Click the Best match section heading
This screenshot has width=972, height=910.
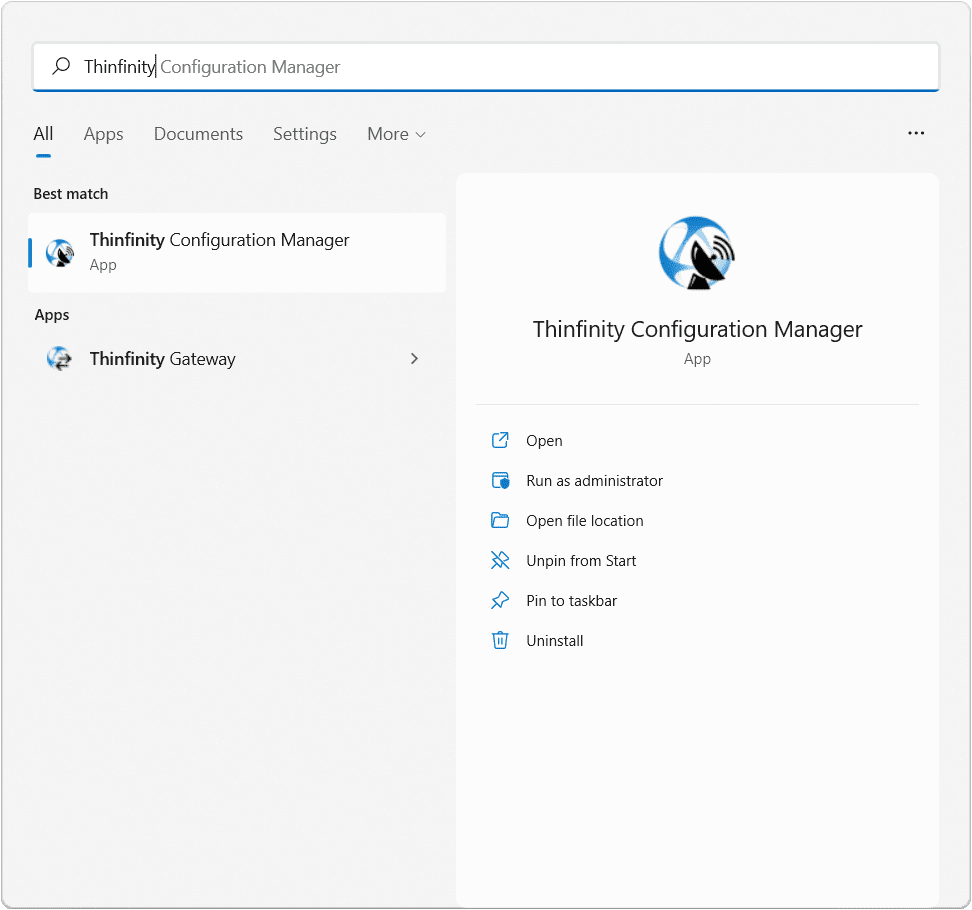pyautogui.click(x=71, y=194)
